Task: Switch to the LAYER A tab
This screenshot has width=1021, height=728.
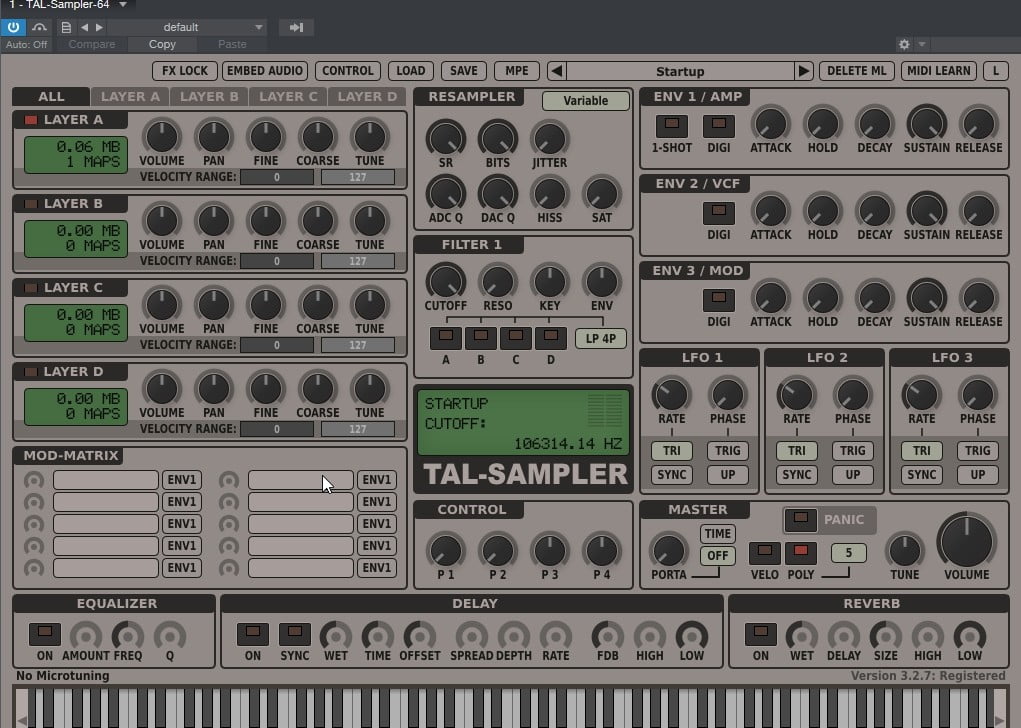Action: [130, 97]
